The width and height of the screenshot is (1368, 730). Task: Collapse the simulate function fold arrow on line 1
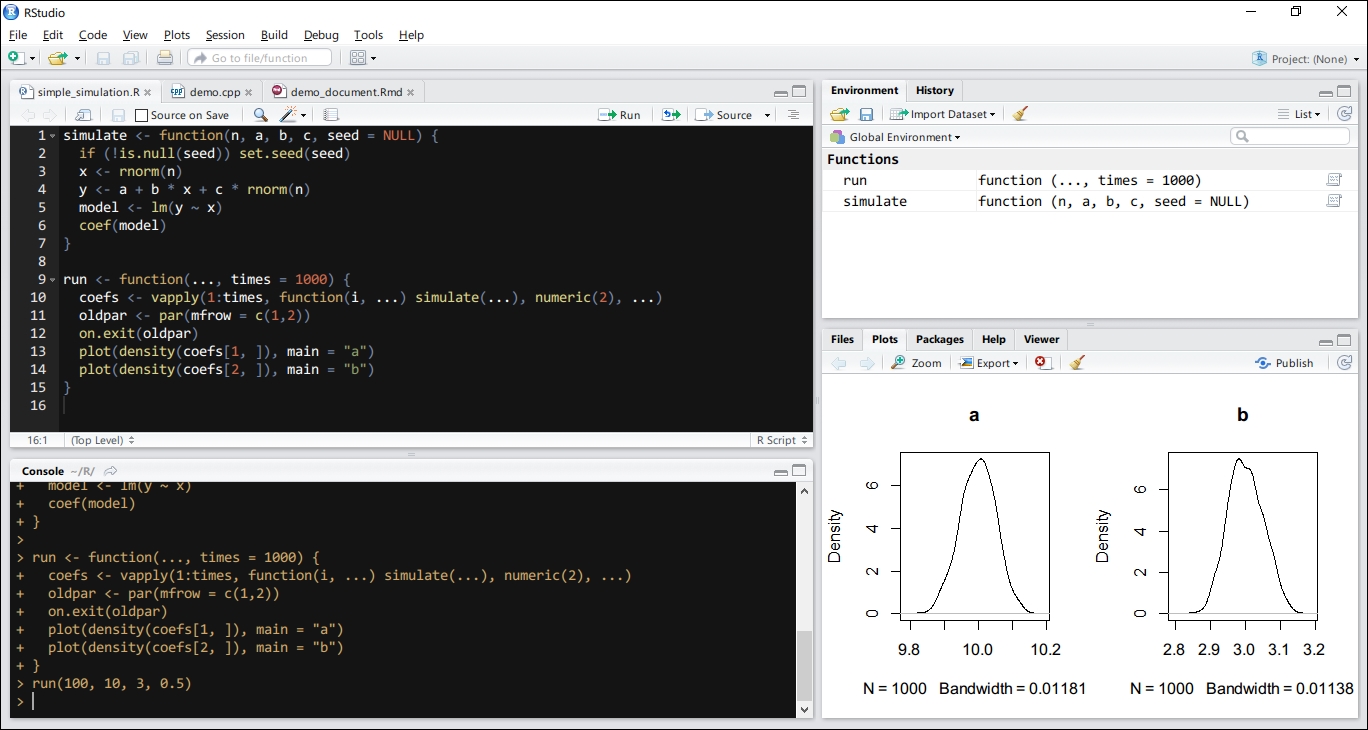(x=53, y=136)
